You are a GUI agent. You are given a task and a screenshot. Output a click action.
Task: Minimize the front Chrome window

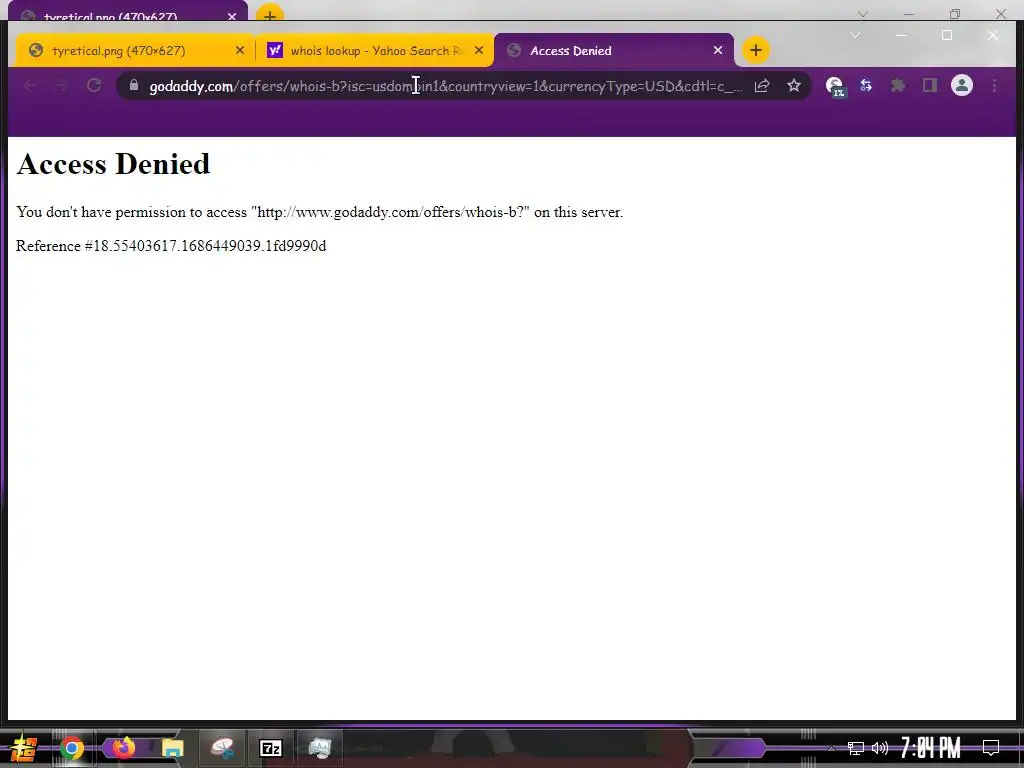coord(901,35)
